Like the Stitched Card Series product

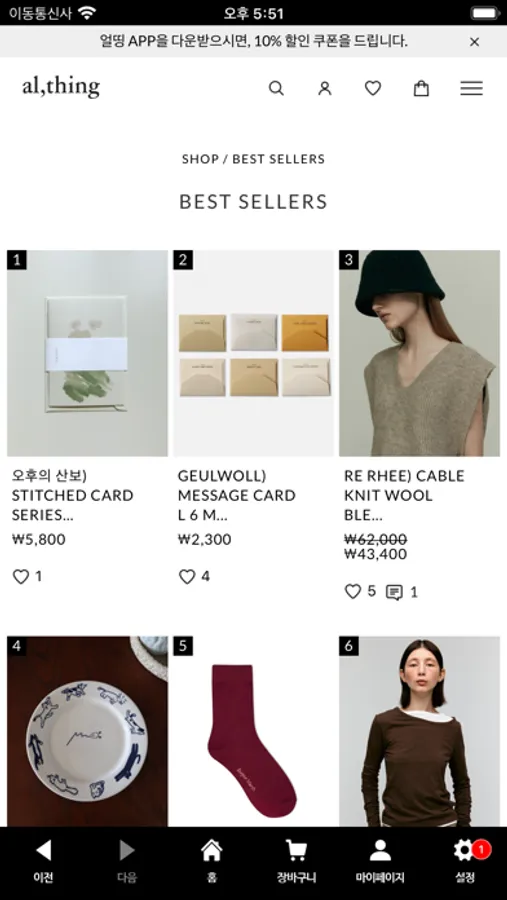(21, 576)
